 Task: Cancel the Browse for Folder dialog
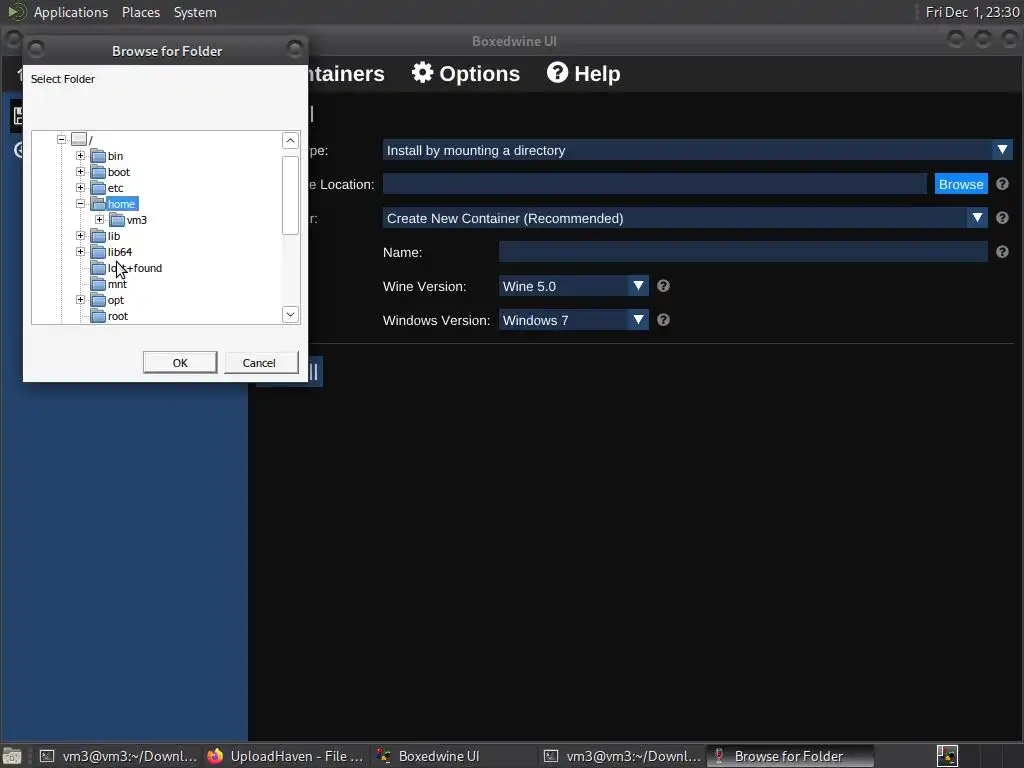[x=261, y=362]
